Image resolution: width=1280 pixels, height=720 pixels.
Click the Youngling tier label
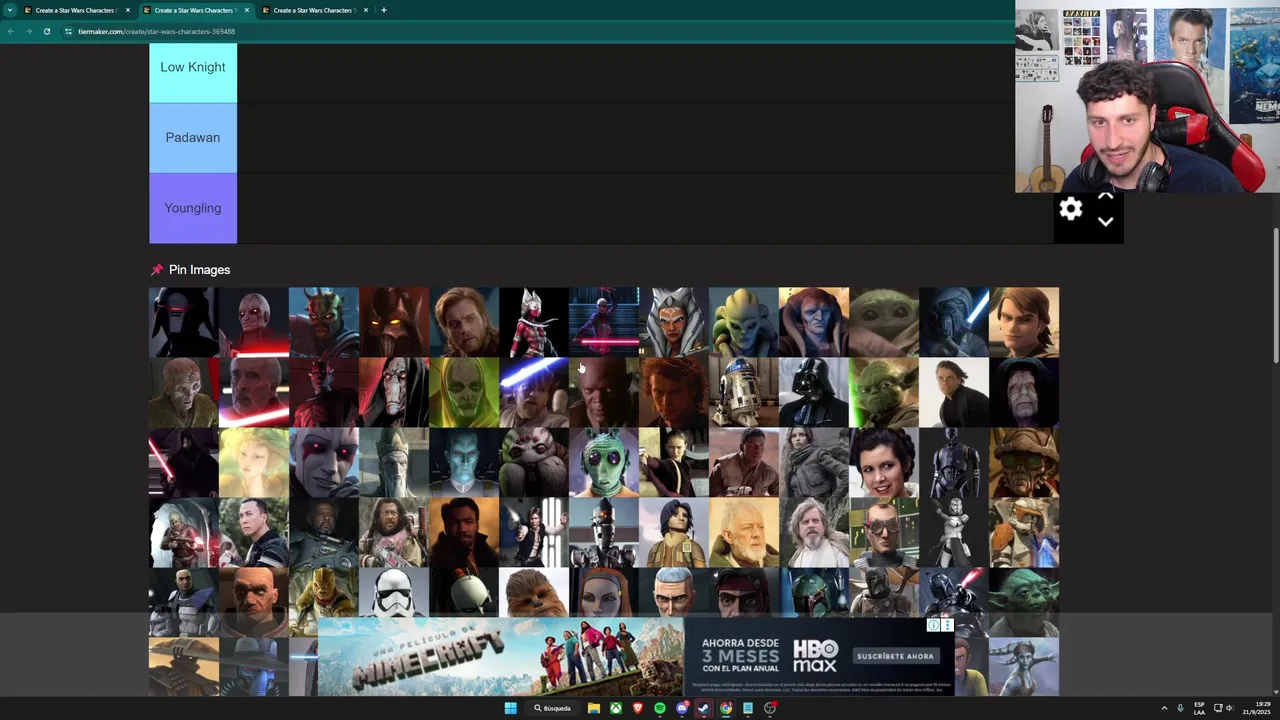(x=193, y=208)
